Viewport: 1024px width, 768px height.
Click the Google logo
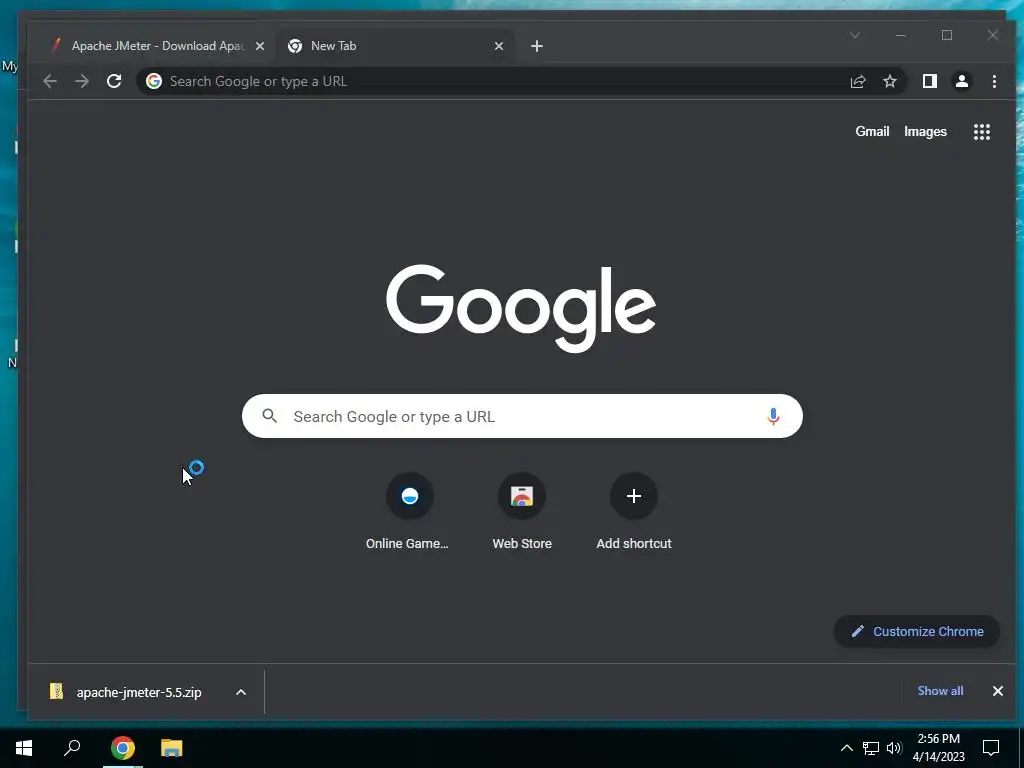pos(521,308)
